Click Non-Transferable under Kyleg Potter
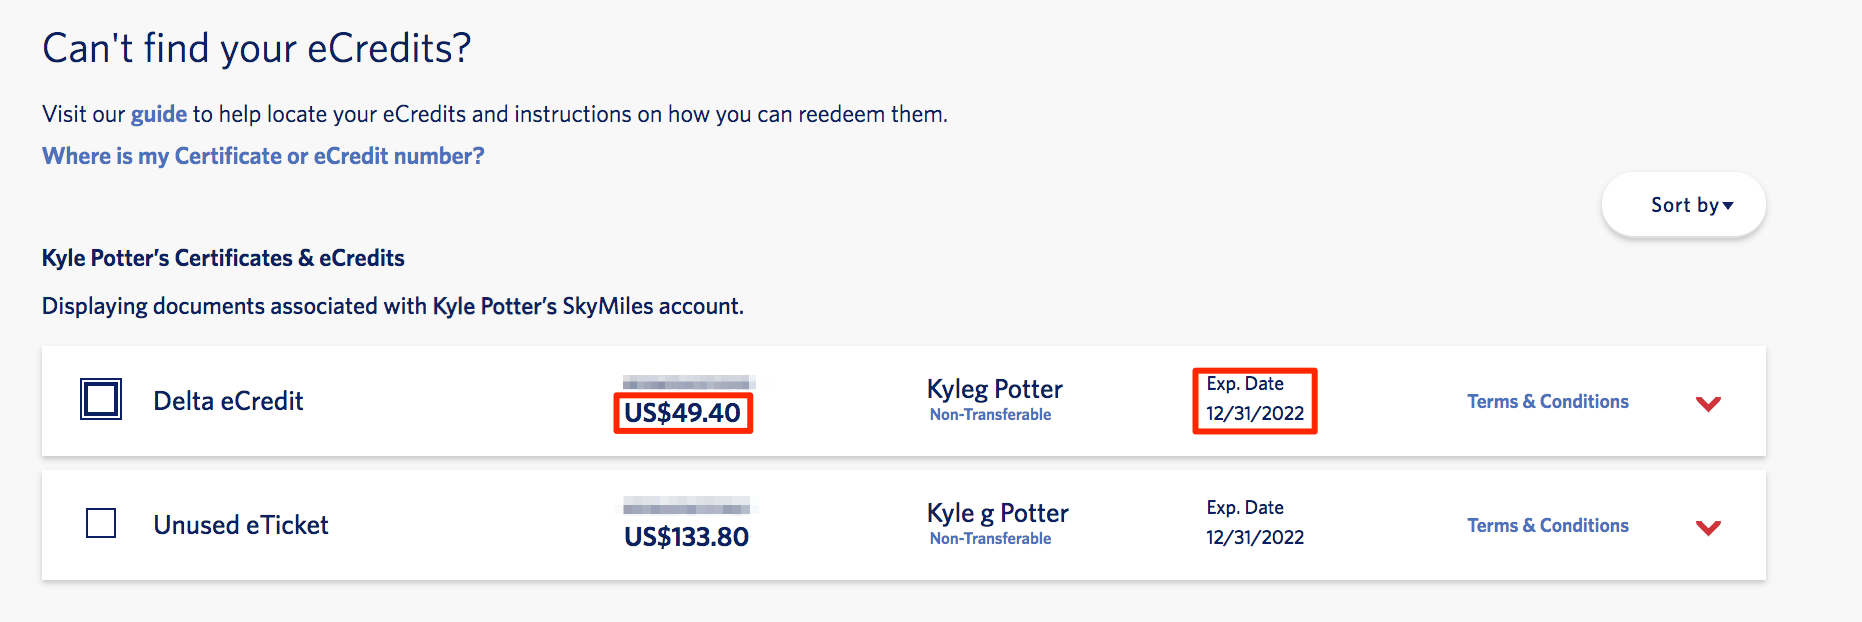 pos(990,414)
